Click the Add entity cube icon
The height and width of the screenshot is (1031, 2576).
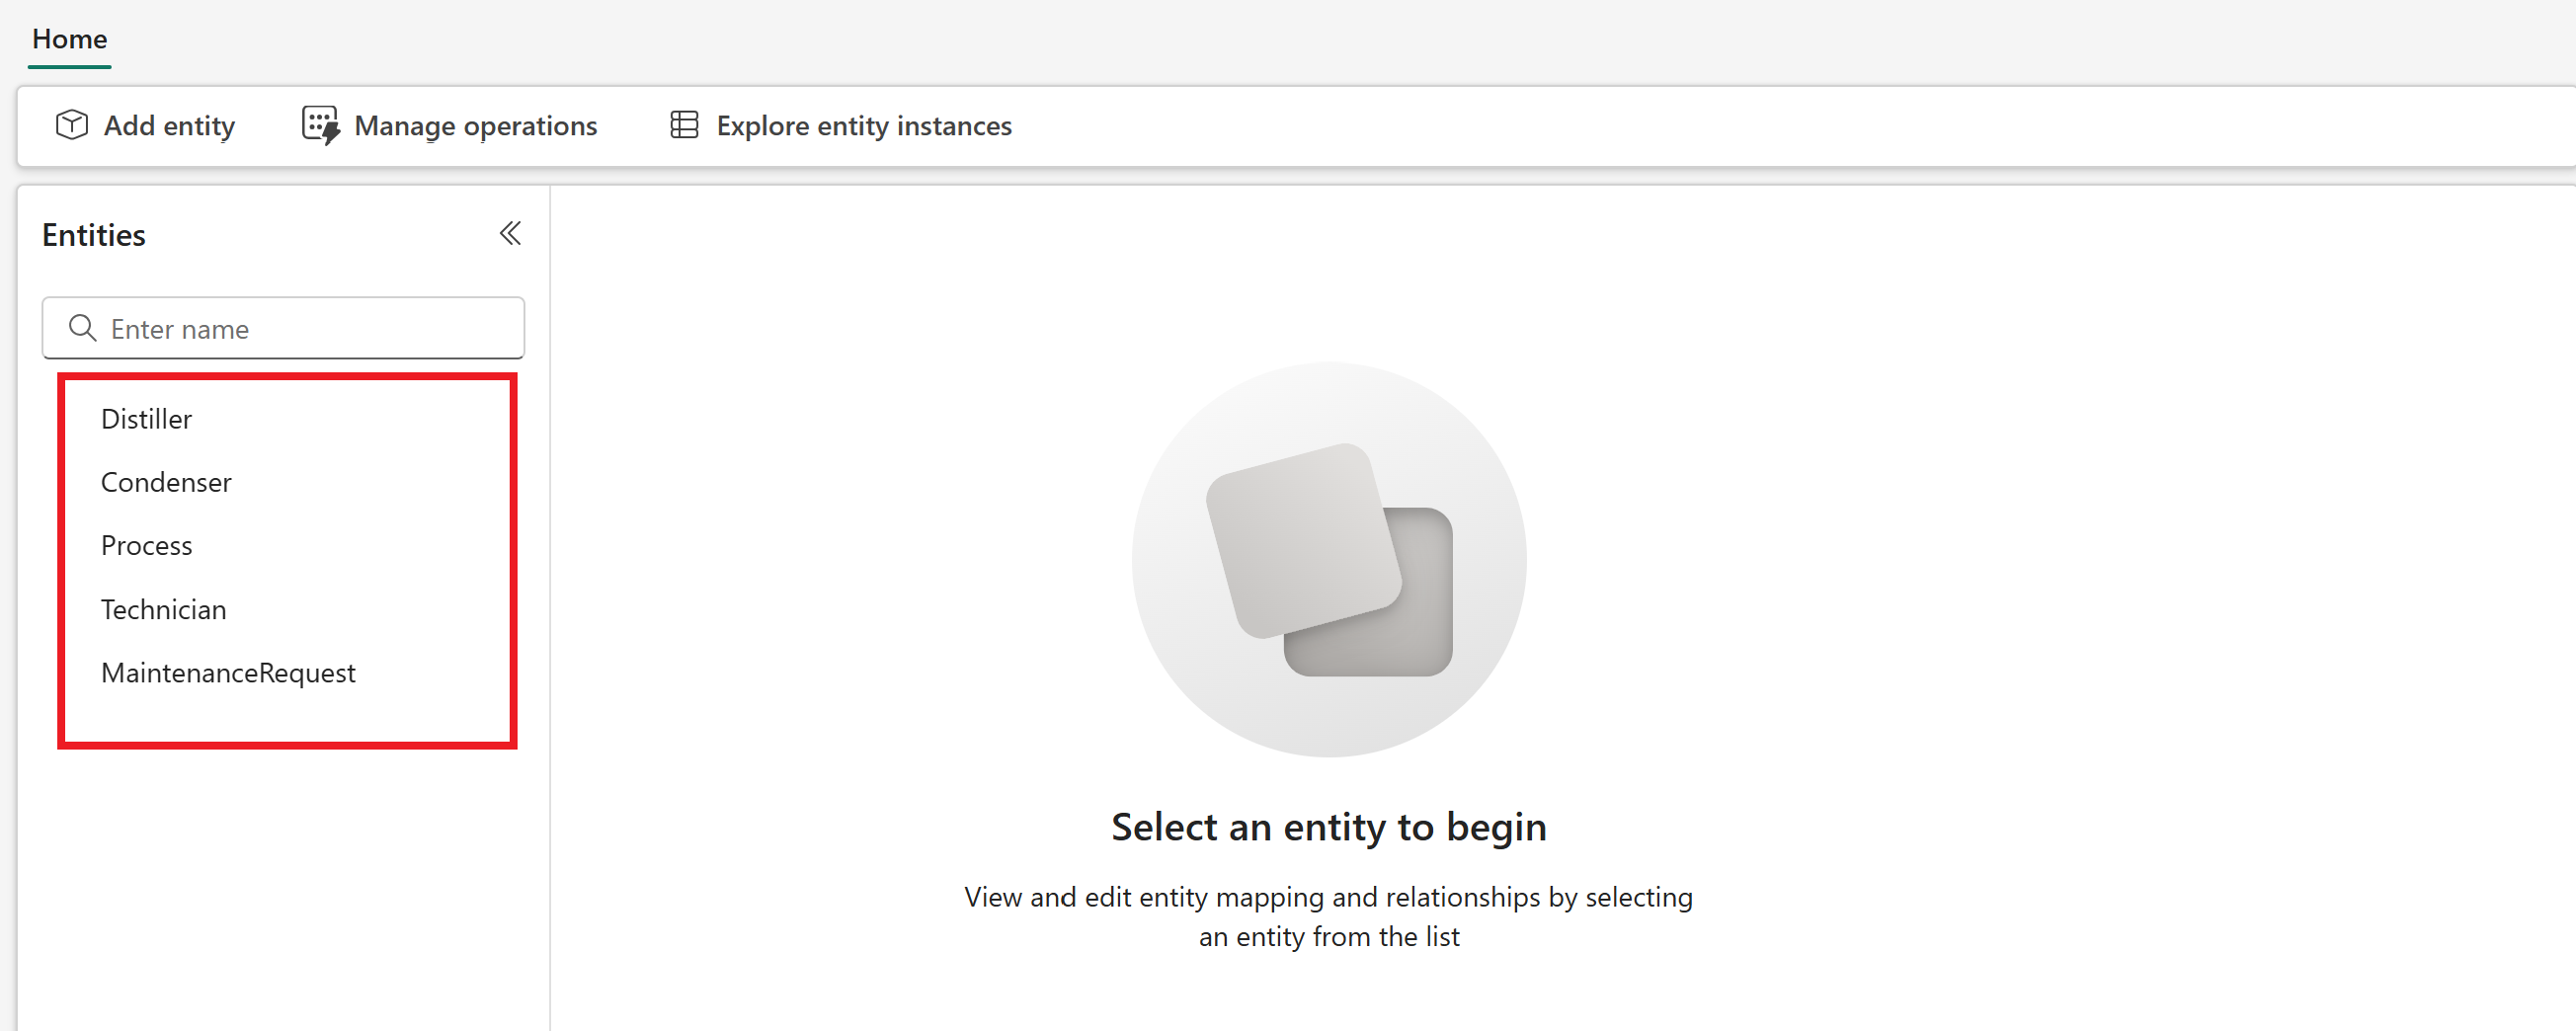tap(72, 125)
